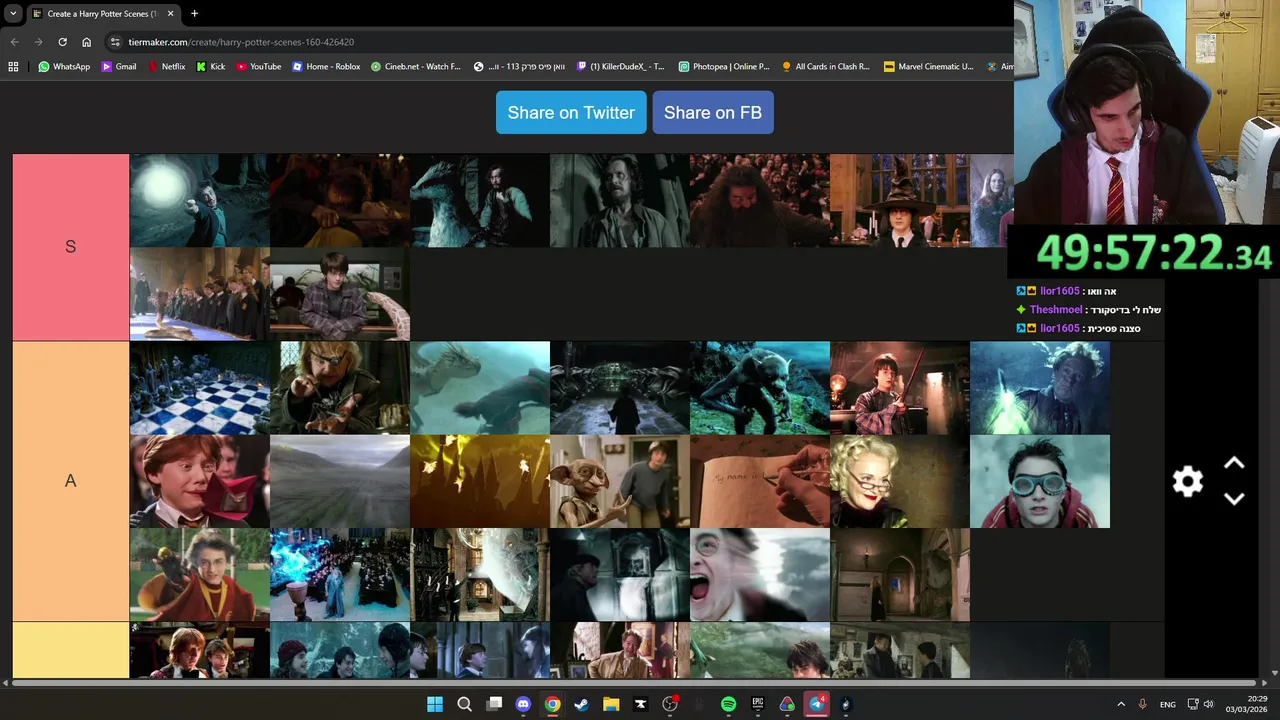Open Task View from taskbar
This screenshot has height=720, width=1280.
pos(494,704)
